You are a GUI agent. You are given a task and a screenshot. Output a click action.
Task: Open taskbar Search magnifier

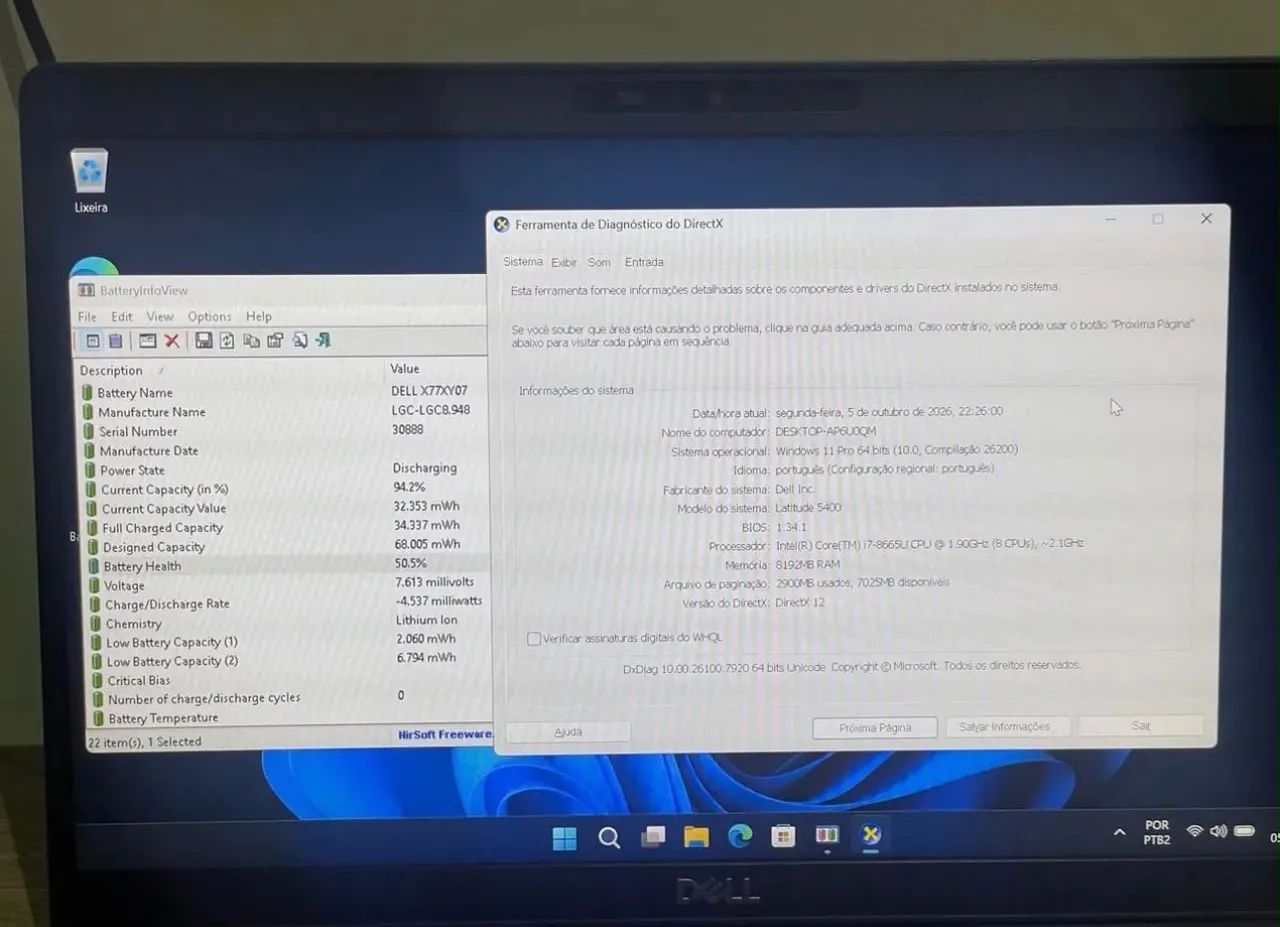pos(608,838)
